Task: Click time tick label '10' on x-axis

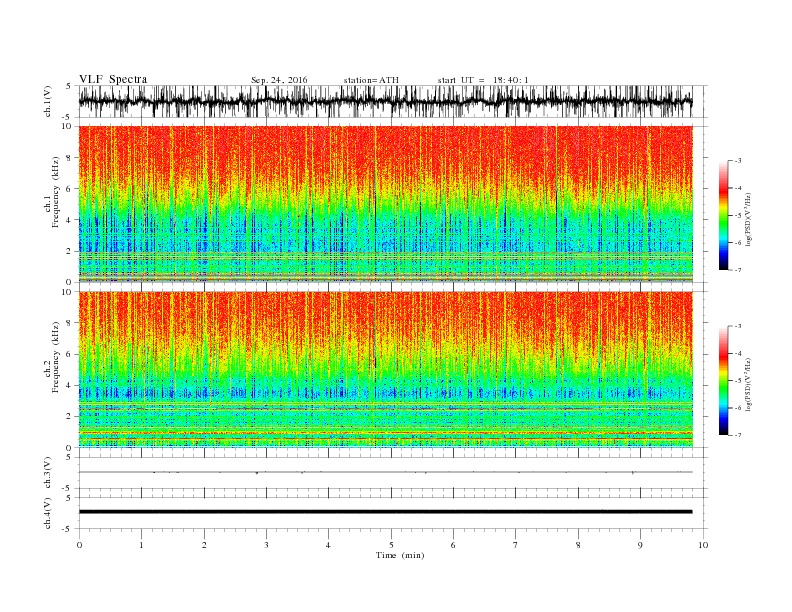Action: point(703,545)
